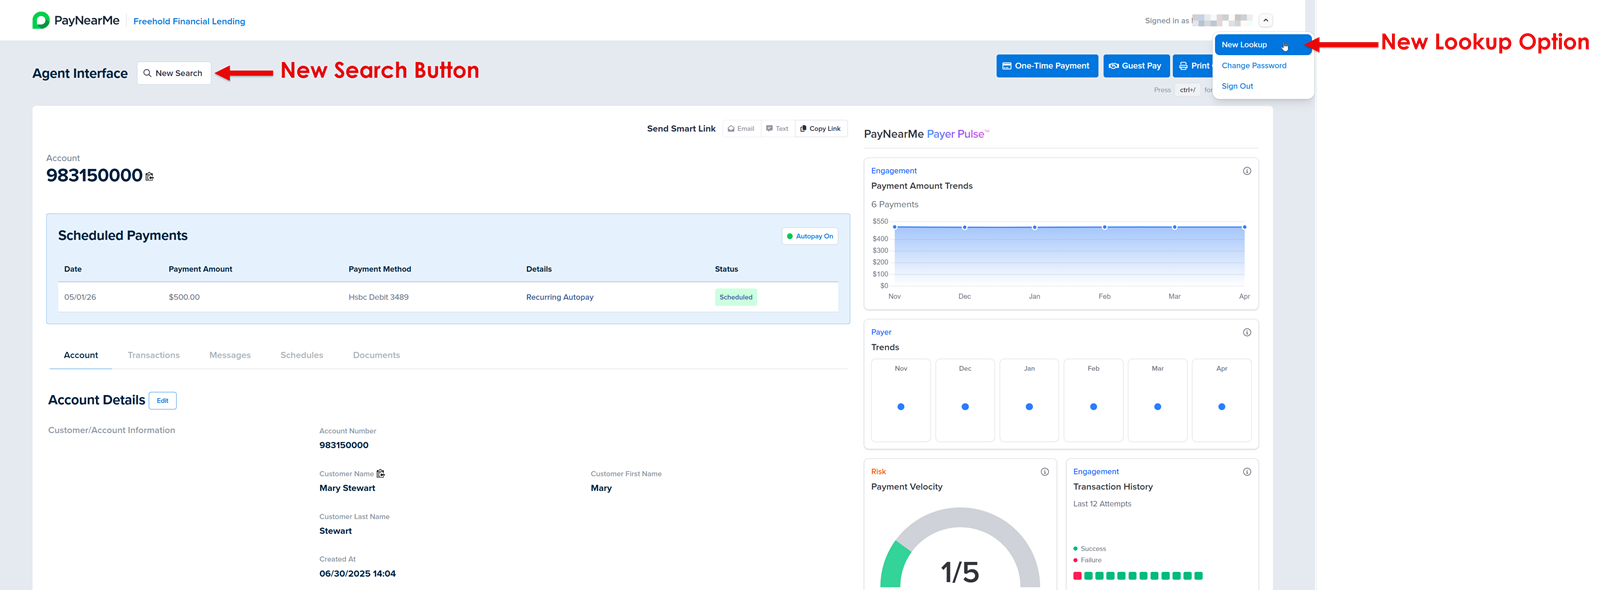Click the December dot in Payer Trends

[965, 407]
